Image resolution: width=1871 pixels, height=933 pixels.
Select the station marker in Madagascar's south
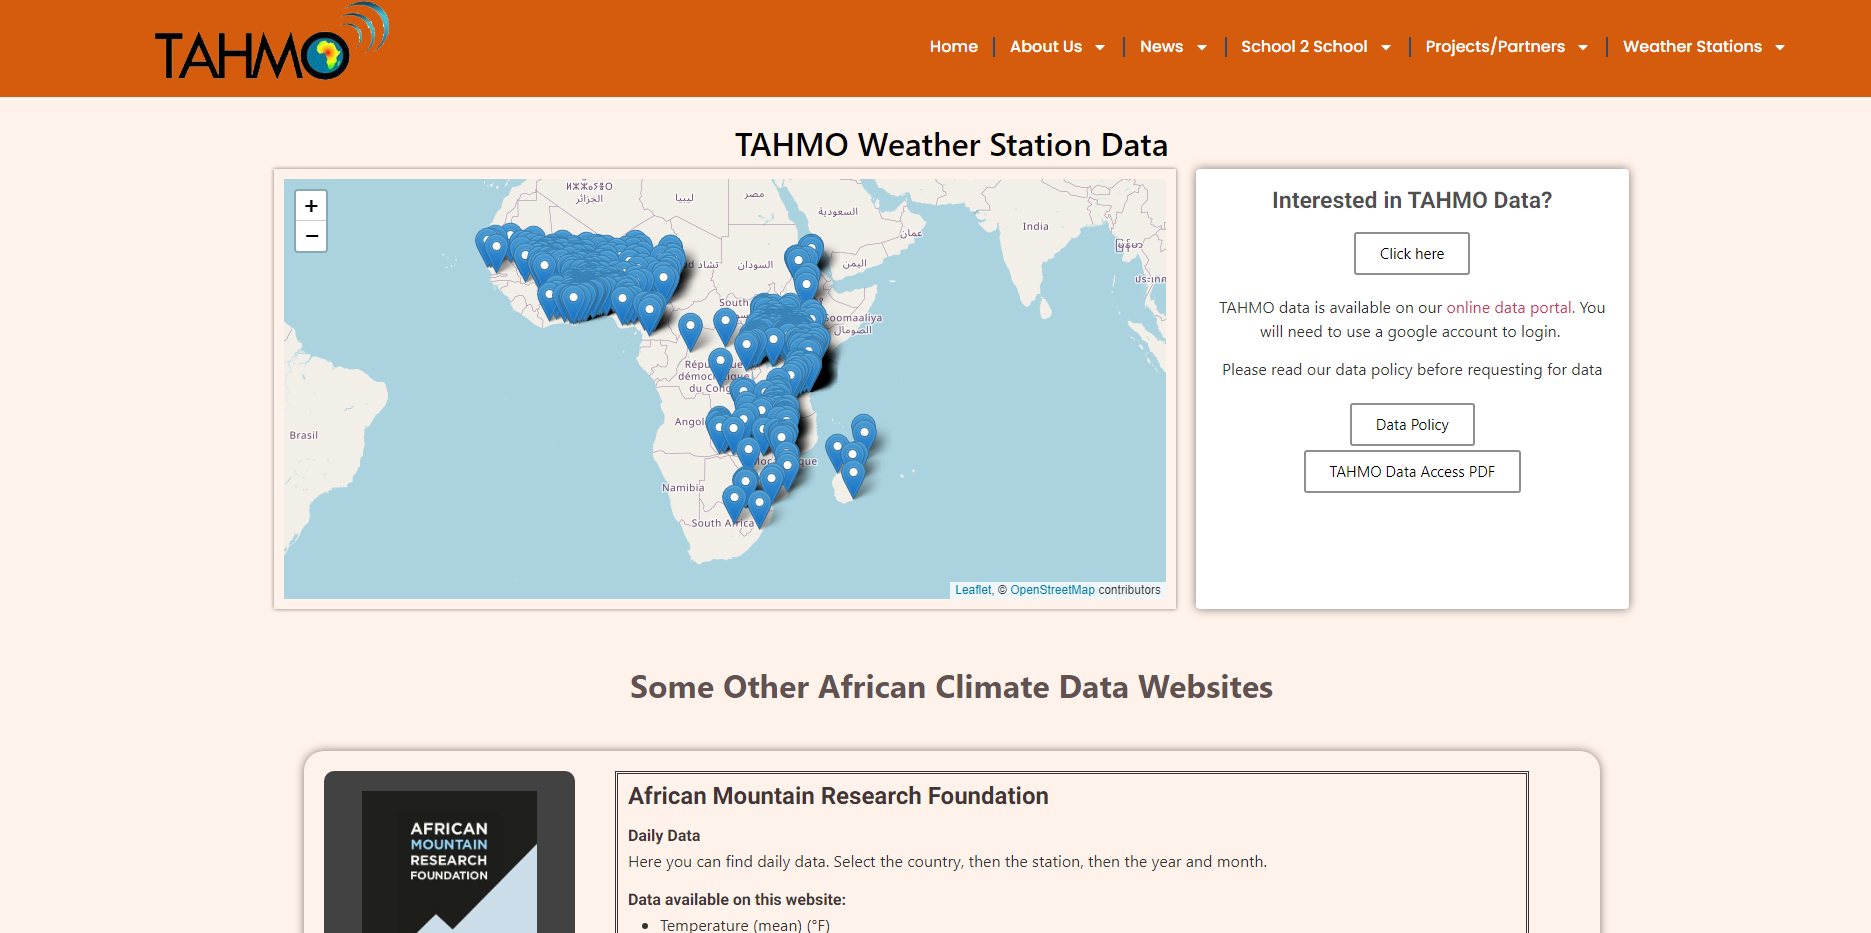[x=853, y=478]
